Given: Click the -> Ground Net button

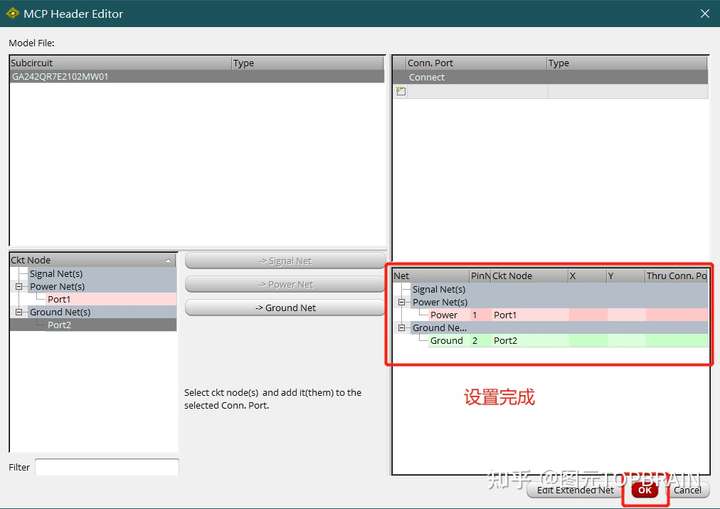Looking at the screenshot, I should point(285,308).
